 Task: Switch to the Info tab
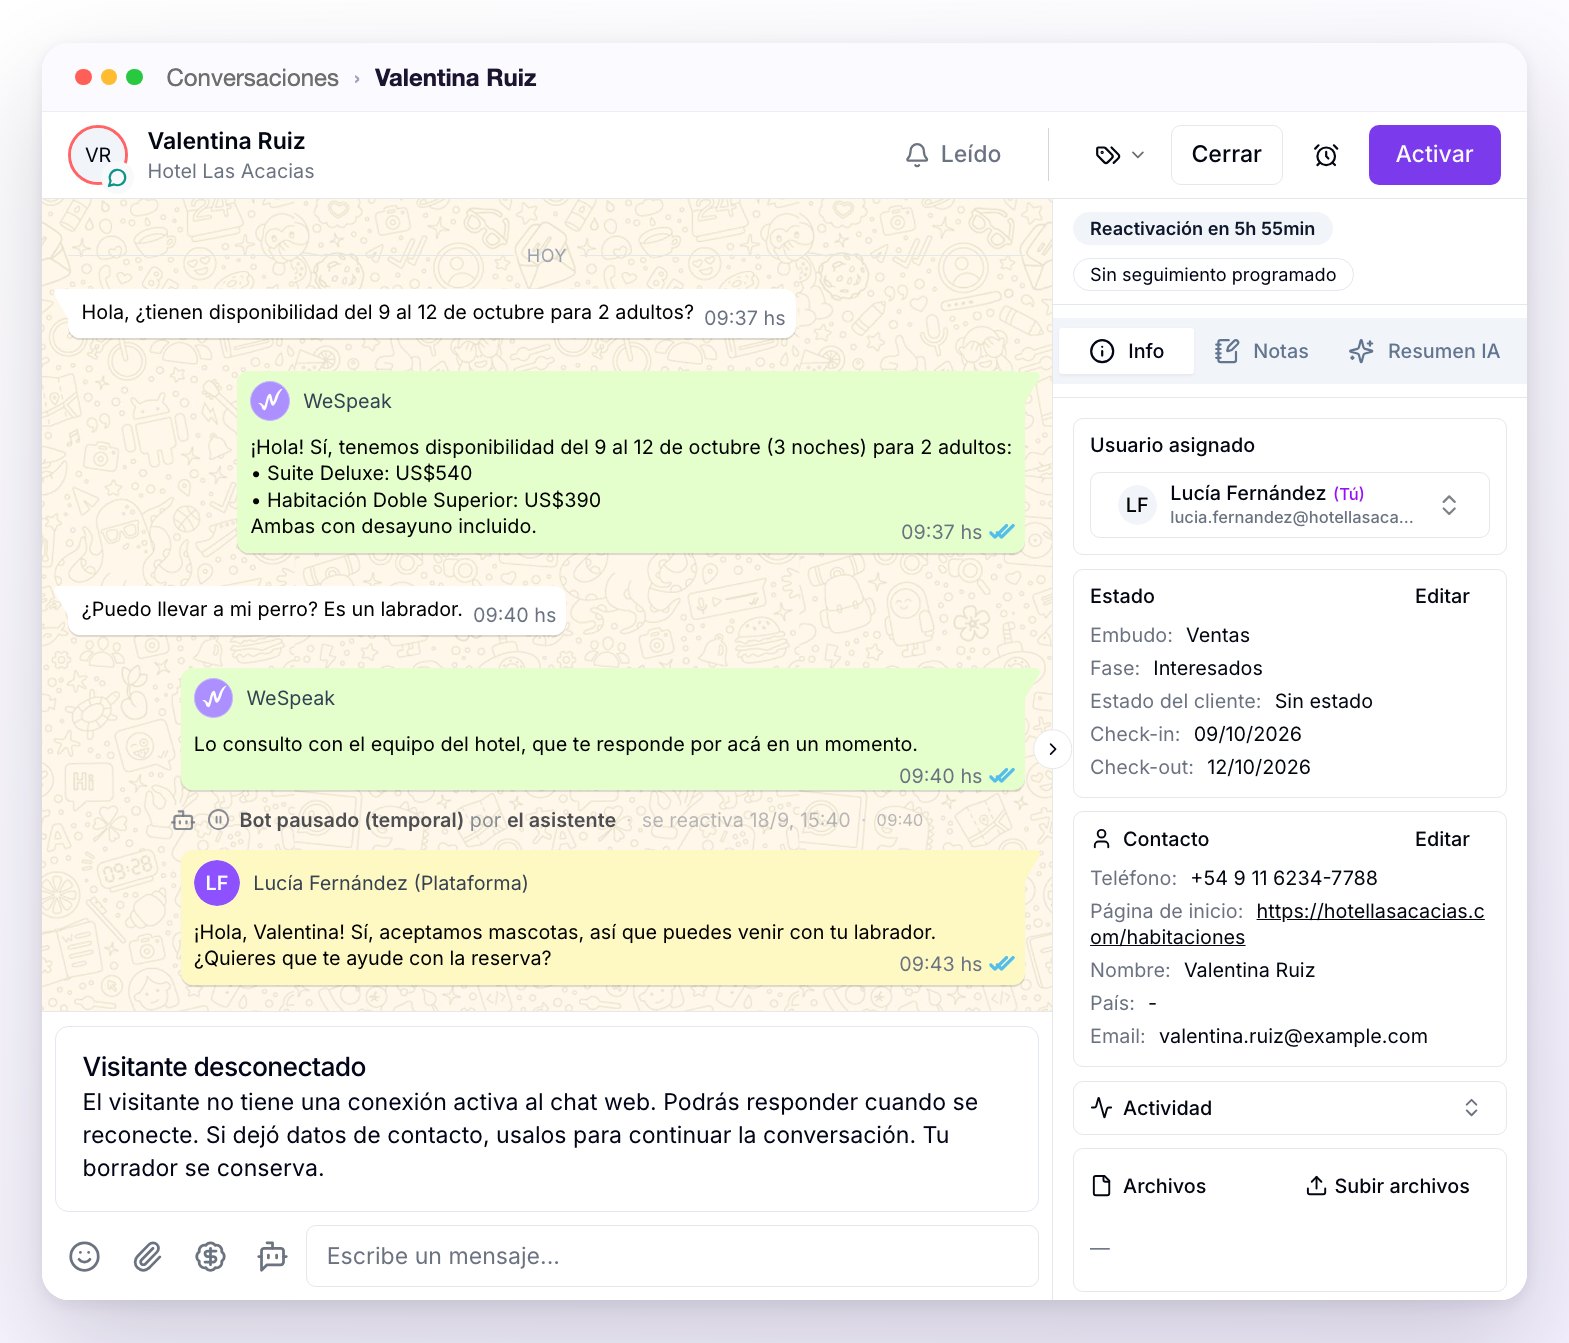pos(1127,351)
